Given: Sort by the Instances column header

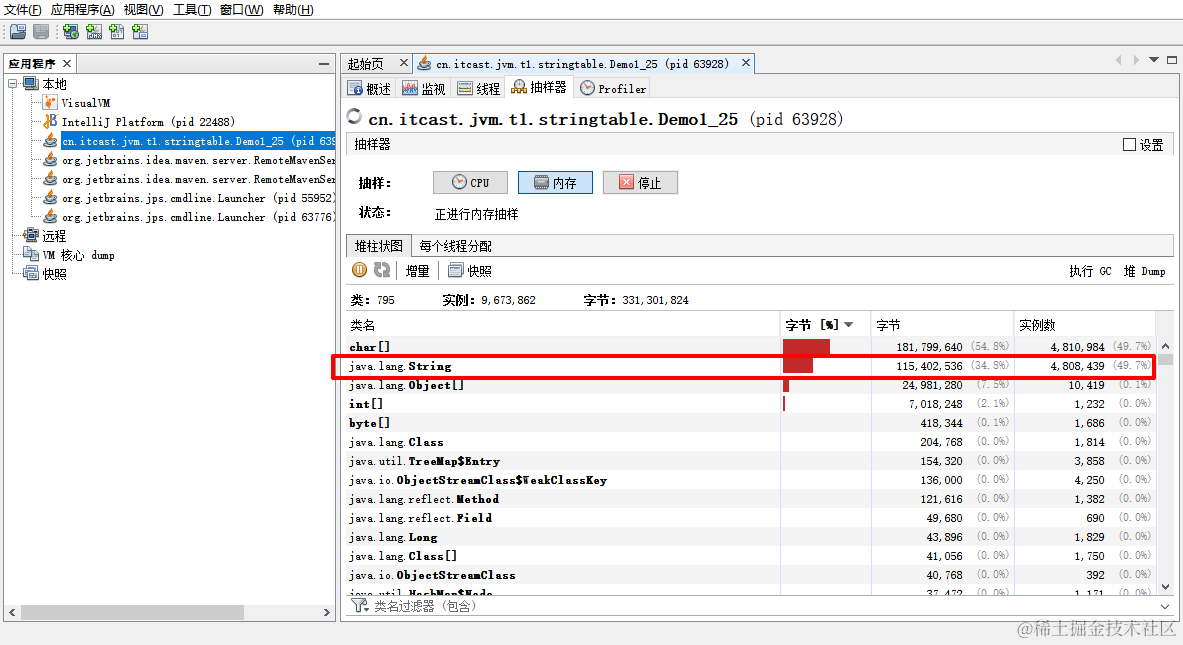Looking at the screenshot, I should (1084, 324).
